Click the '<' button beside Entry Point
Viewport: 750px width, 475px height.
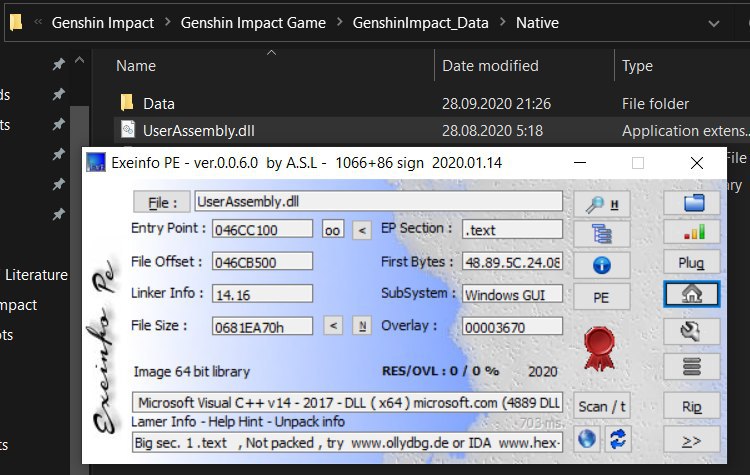(362, 230)
